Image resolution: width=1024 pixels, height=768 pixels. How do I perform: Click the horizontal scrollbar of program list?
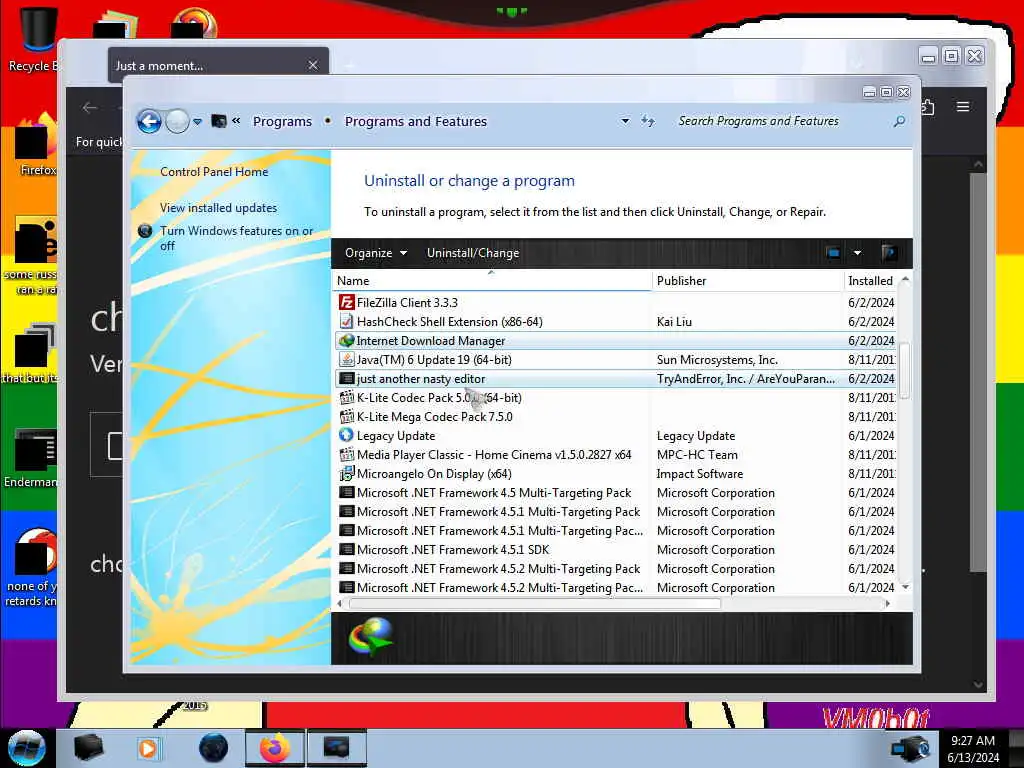pyautogui.click(x=535, y=603)
